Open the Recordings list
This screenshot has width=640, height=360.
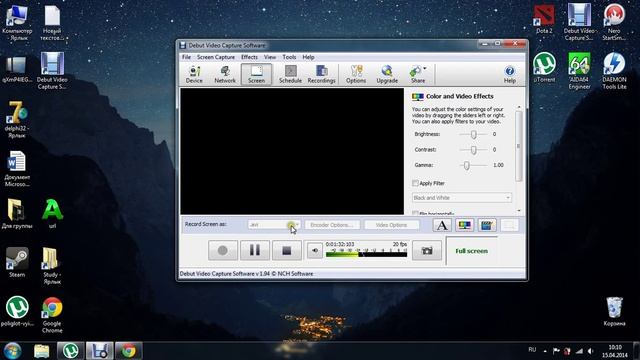(321, 74)
